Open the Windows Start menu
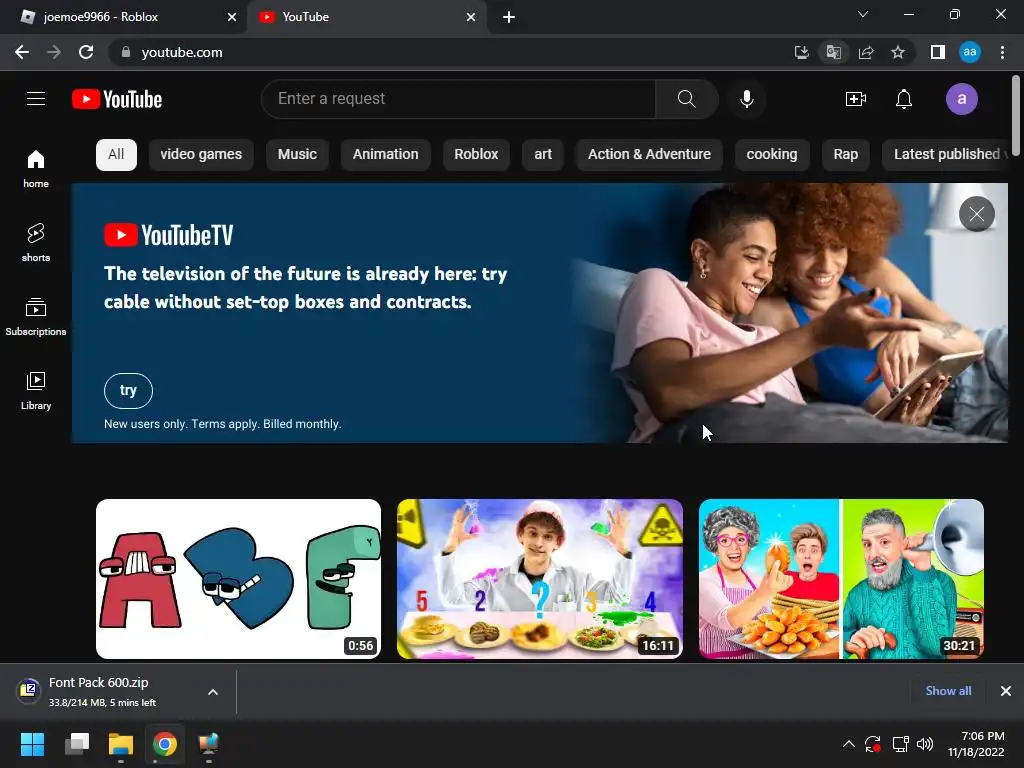This screenshot has height=768, width=1024. click(x=33, y=744)
